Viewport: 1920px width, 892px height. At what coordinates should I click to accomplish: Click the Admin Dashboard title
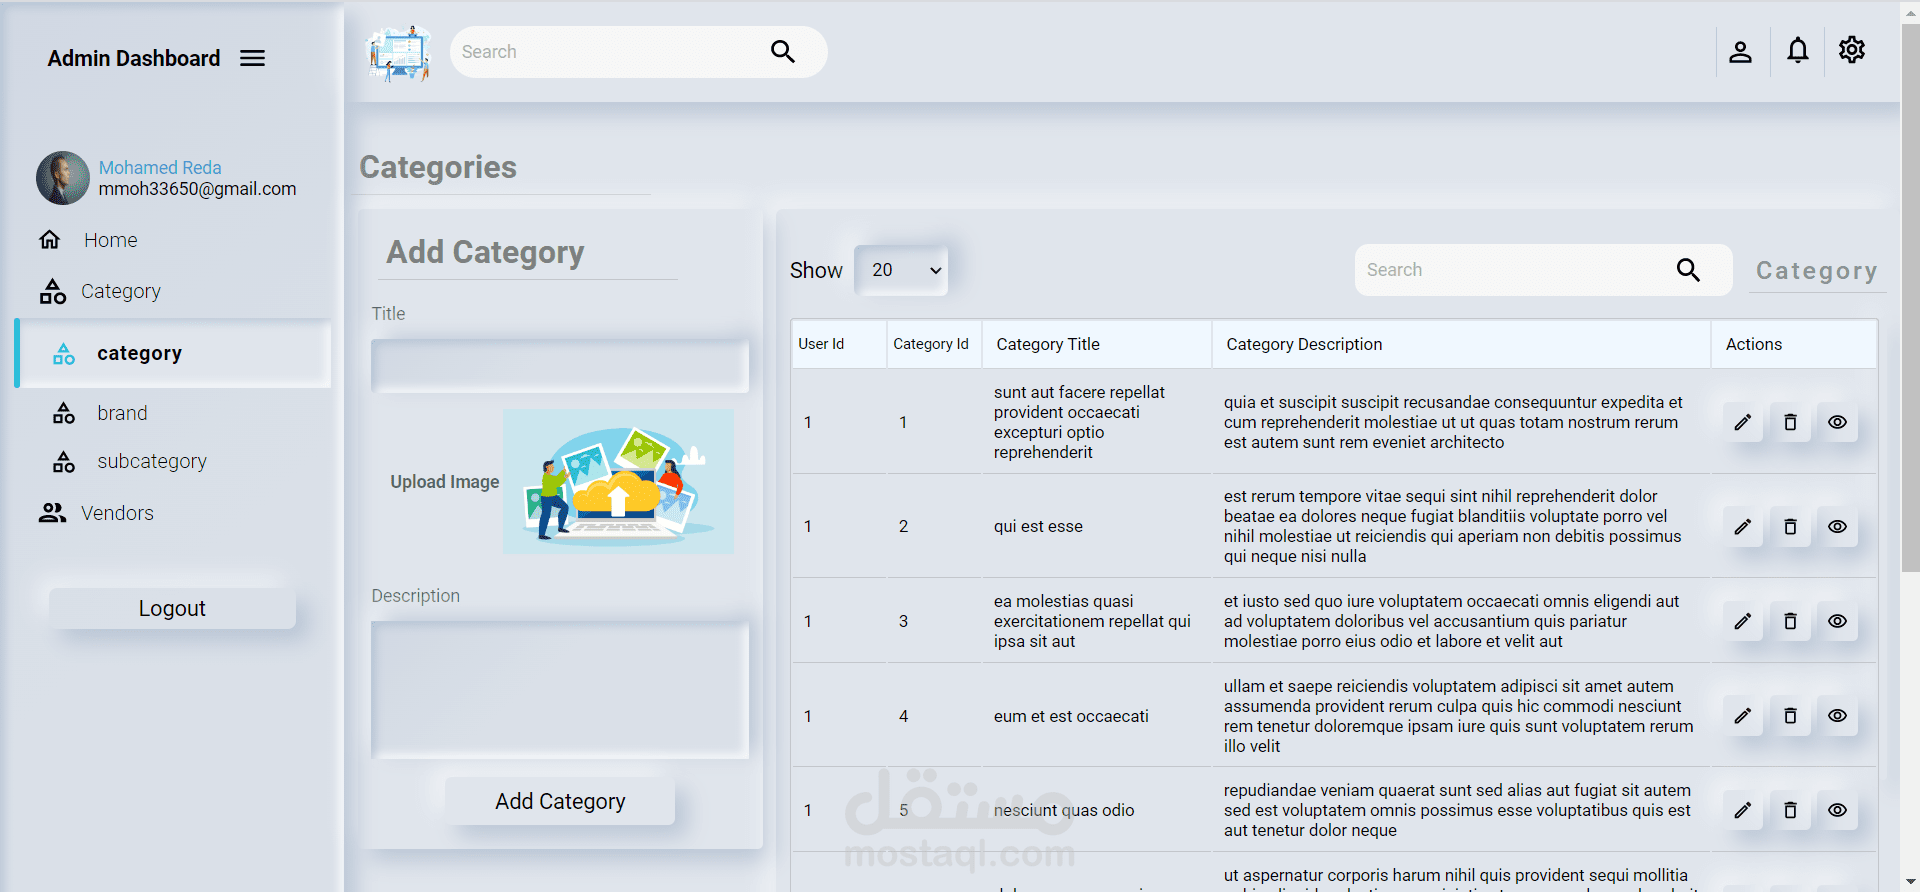134,59
